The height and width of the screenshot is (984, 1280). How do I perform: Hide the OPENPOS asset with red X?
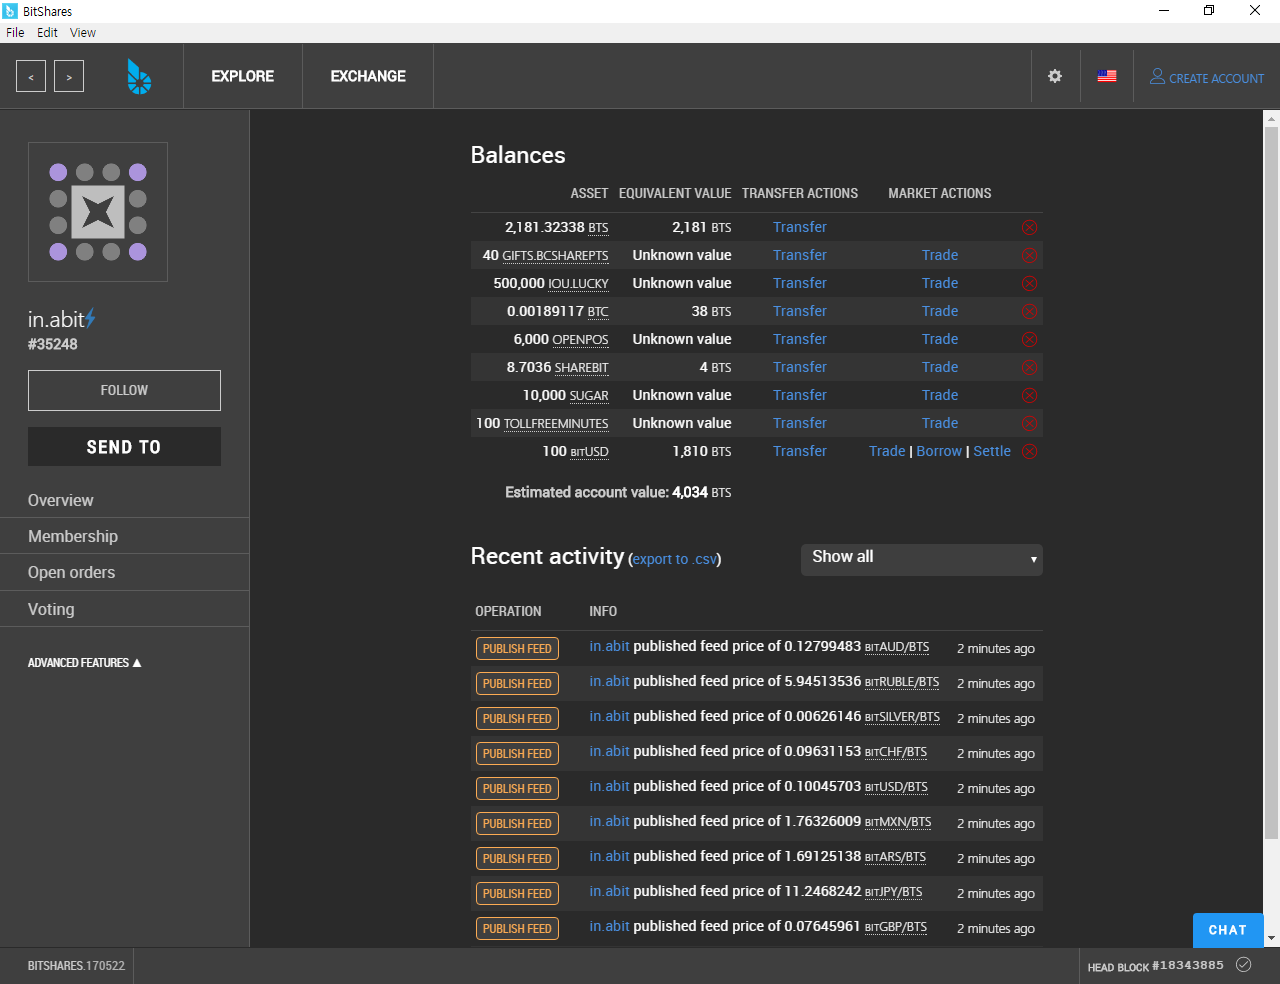point(1029,339)
